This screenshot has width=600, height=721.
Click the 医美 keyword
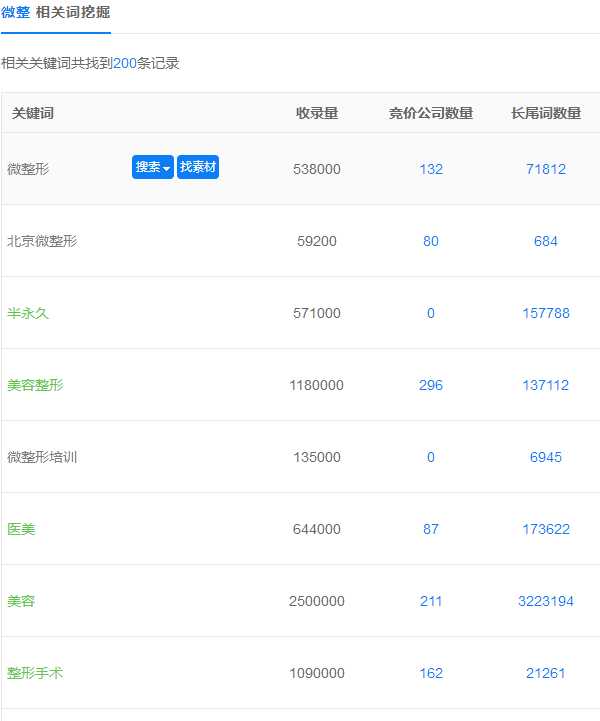(x=21, y=529)
